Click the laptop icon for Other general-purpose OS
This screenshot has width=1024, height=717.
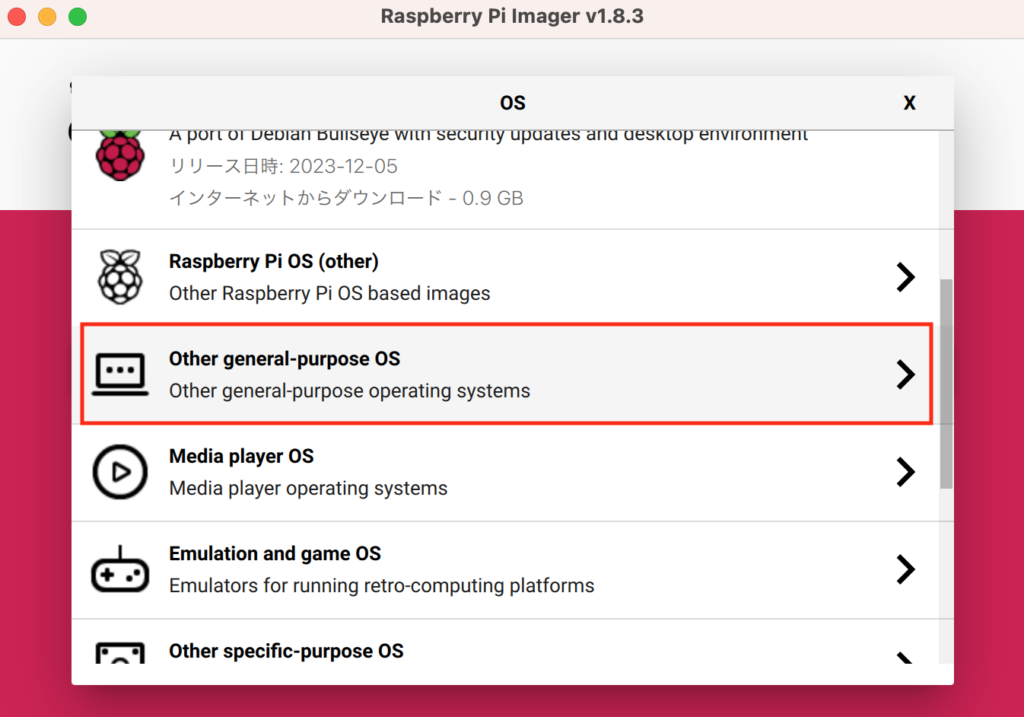pyautogui.click(x=120, y=374)
